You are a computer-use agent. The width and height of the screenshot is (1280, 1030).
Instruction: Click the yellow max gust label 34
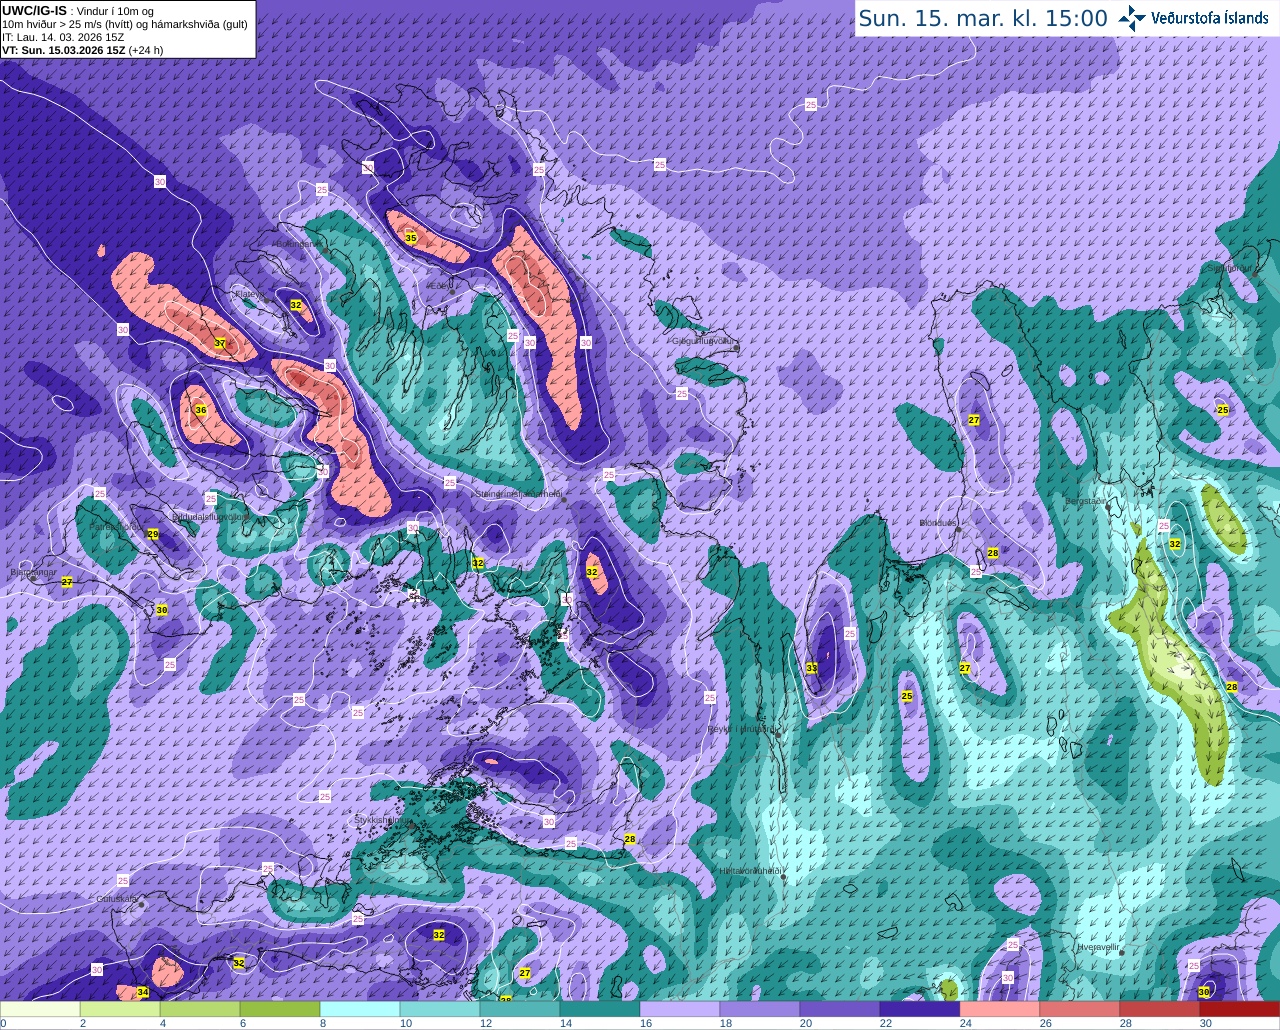pyautogui.click(x=143, y=992)
